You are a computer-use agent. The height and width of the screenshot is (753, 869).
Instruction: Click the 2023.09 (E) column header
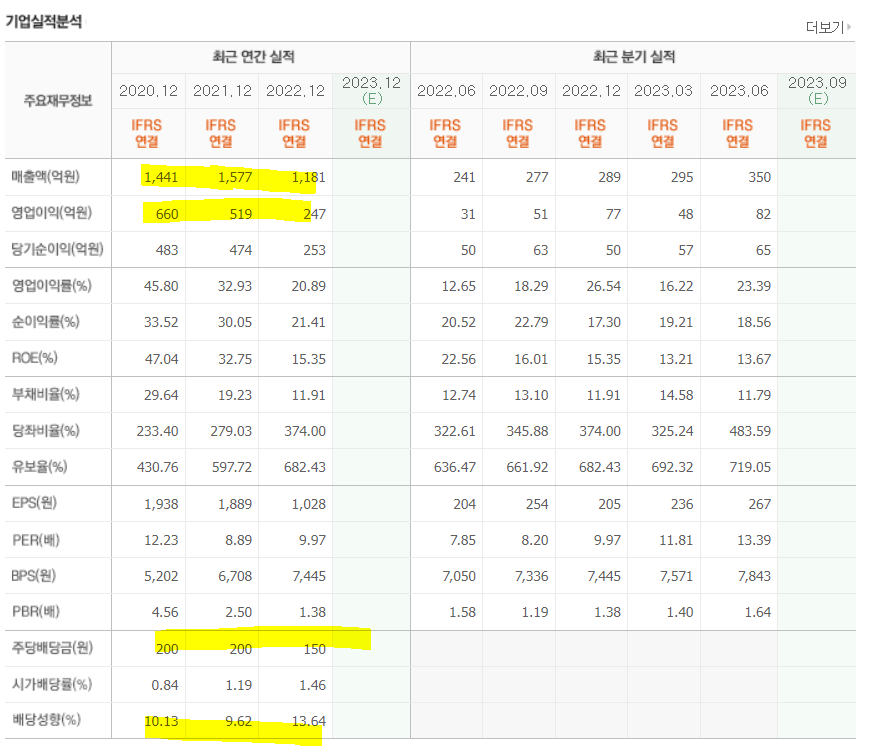[x=817, y=90]
